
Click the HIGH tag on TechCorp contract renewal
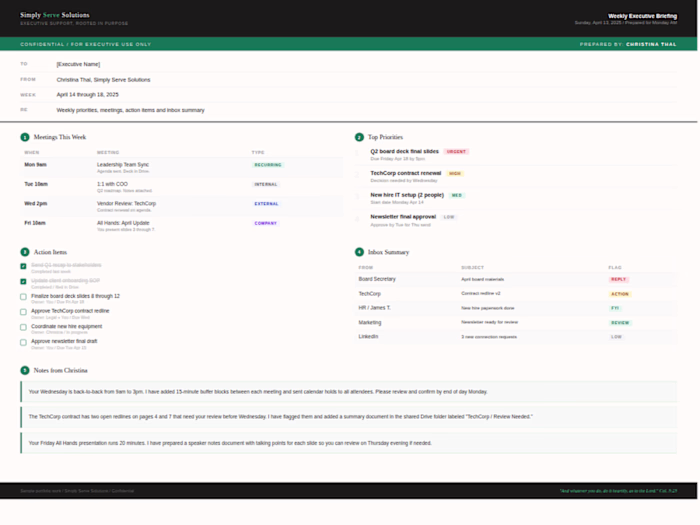click(x=455, y=174)
